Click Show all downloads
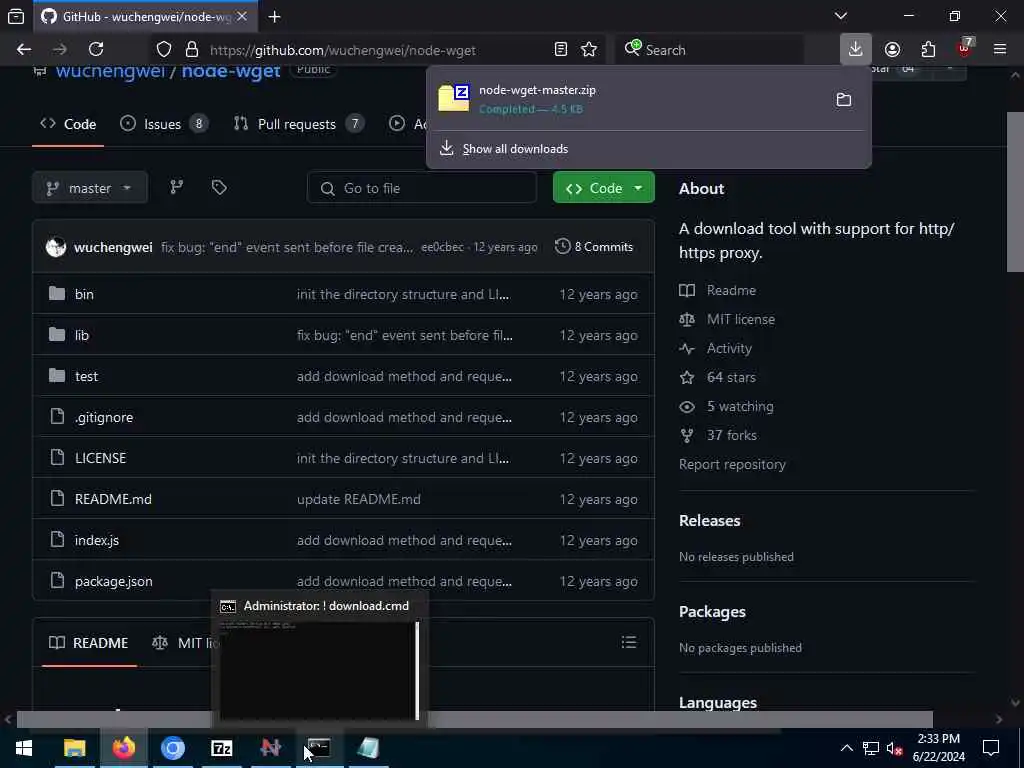 tap(515, 149)
